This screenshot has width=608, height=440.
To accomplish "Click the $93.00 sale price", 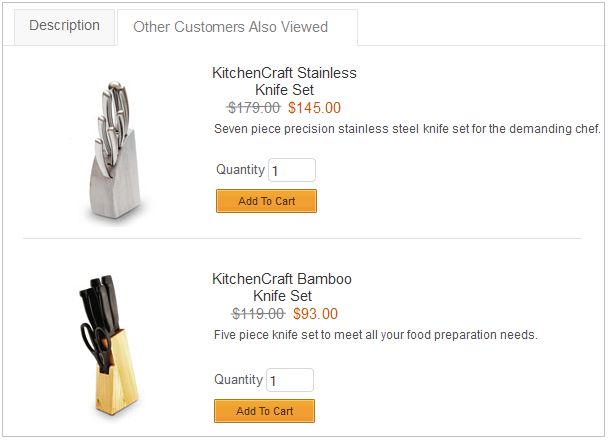I will (x=315, y=314).
